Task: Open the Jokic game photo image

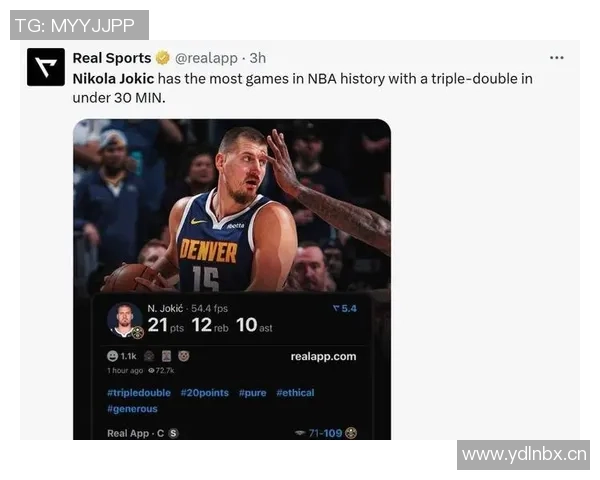Action: (232, 205)
